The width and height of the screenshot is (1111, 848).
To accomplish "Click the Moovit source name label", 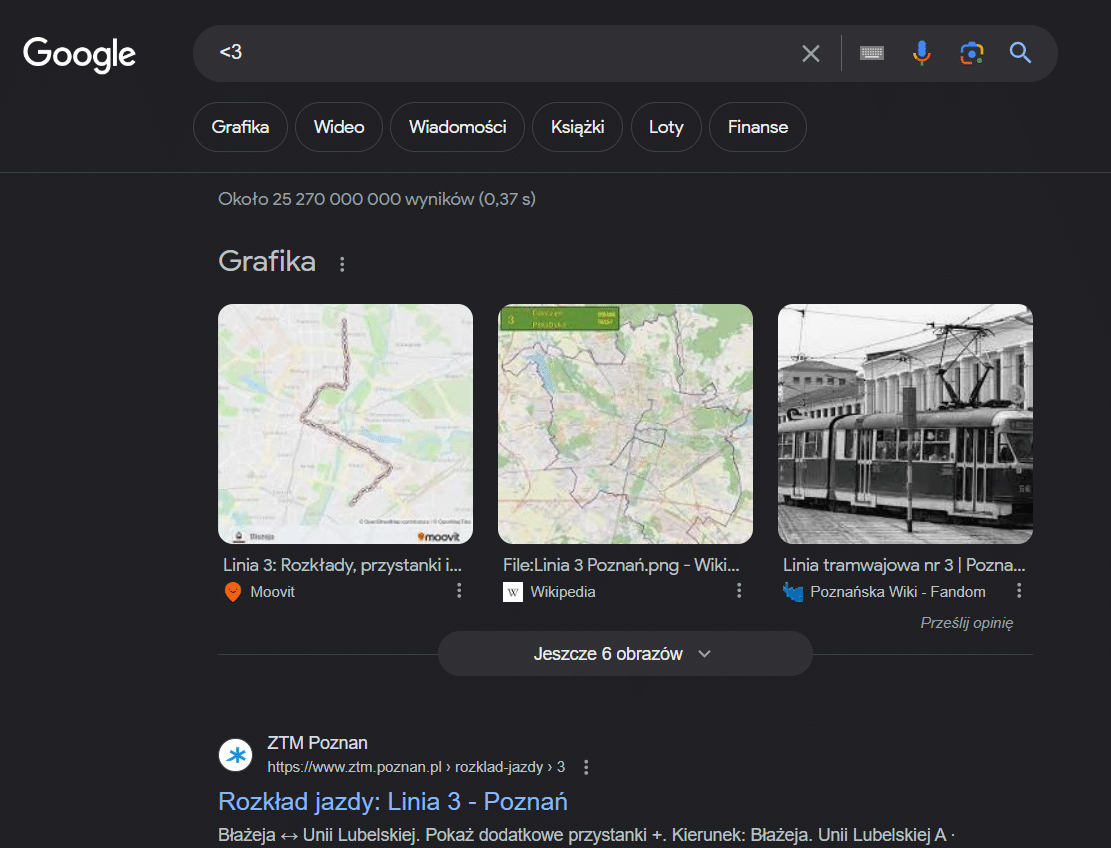I will pos(272,592).
